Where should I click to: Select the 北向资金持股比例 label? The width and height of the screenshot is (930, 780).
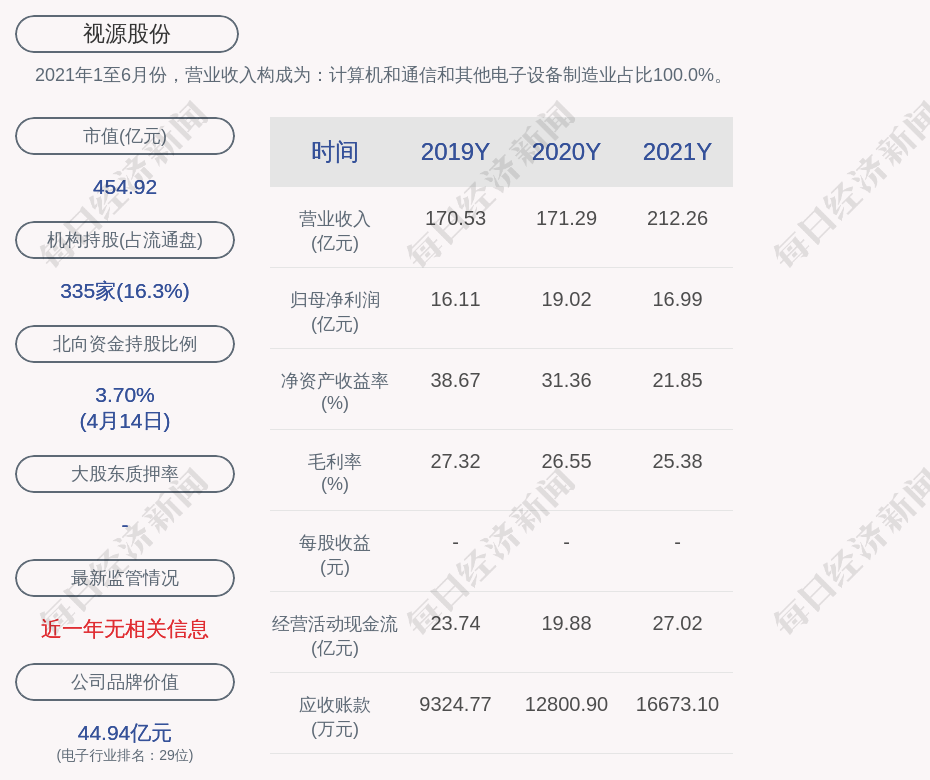125,344
